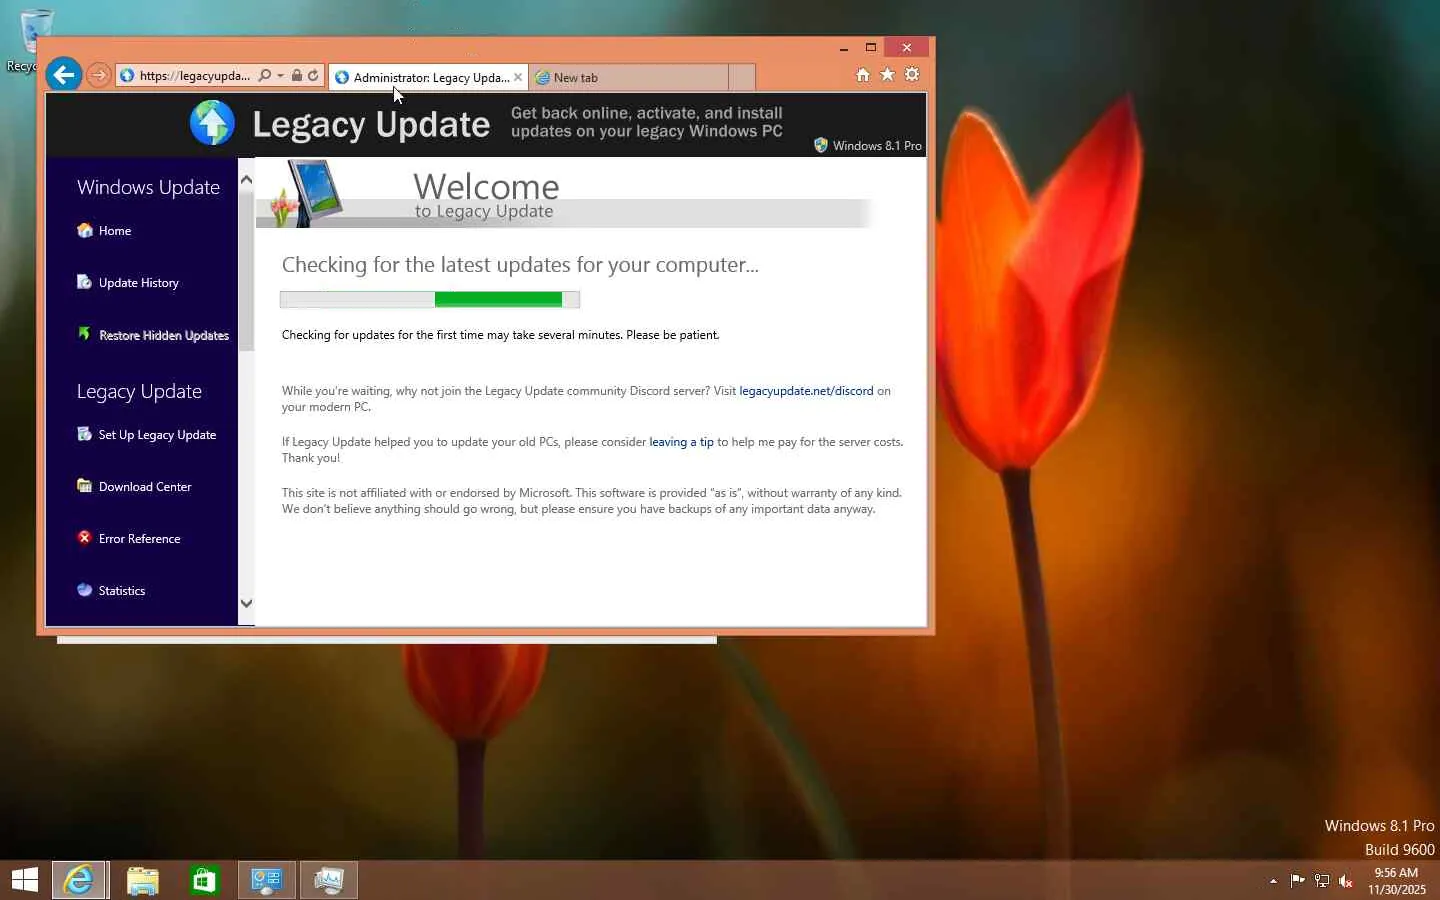Click the search magnifier in the address bar

pyautogui.click(x=265, y=75)
